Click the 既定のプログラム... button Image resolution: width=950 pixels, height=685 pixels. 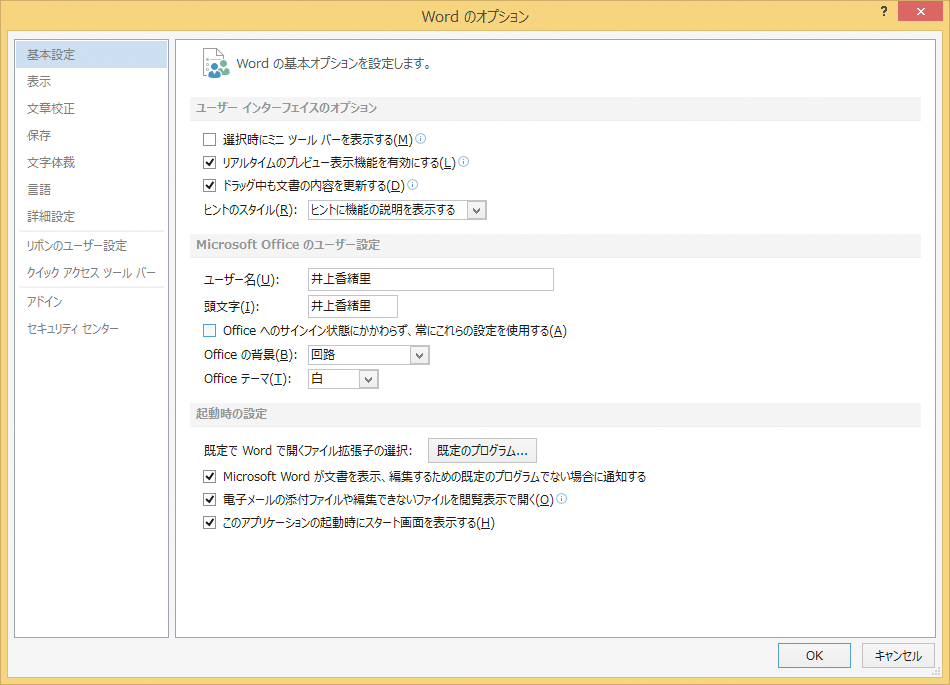pos(482,451)
